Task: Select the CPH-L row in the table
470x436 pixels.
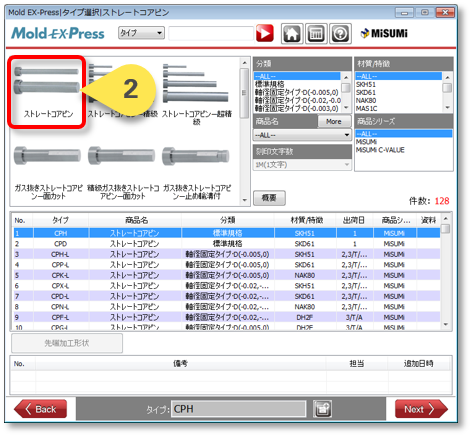Action: pos(227,254)
